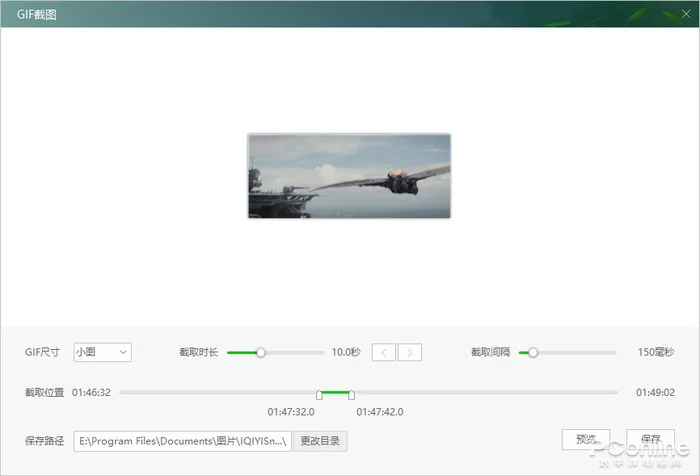Viewport: 700px width, 476px height.
Task: Click the 150毫秒 interval value
Action: (x=656, y=352)
